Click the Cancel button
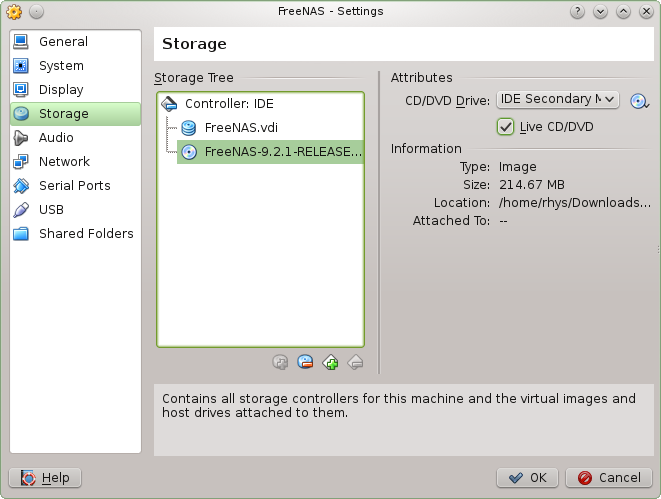The width and height of the screenshot is (661, 499). 609,478
